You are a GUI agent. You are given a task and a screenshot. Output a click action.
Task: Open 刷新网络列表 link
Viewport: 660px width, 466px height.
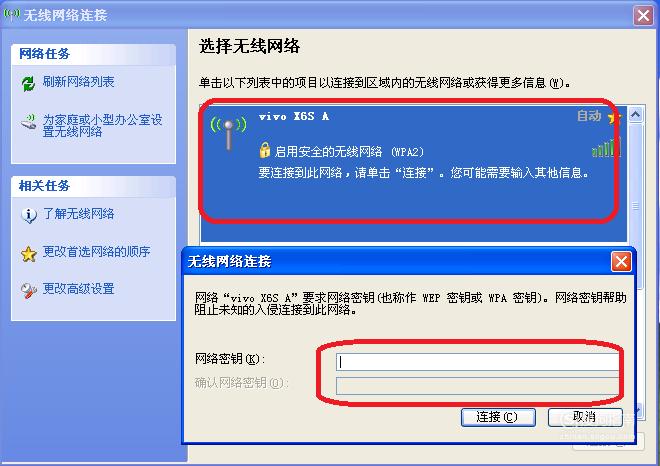coord(78,82)
